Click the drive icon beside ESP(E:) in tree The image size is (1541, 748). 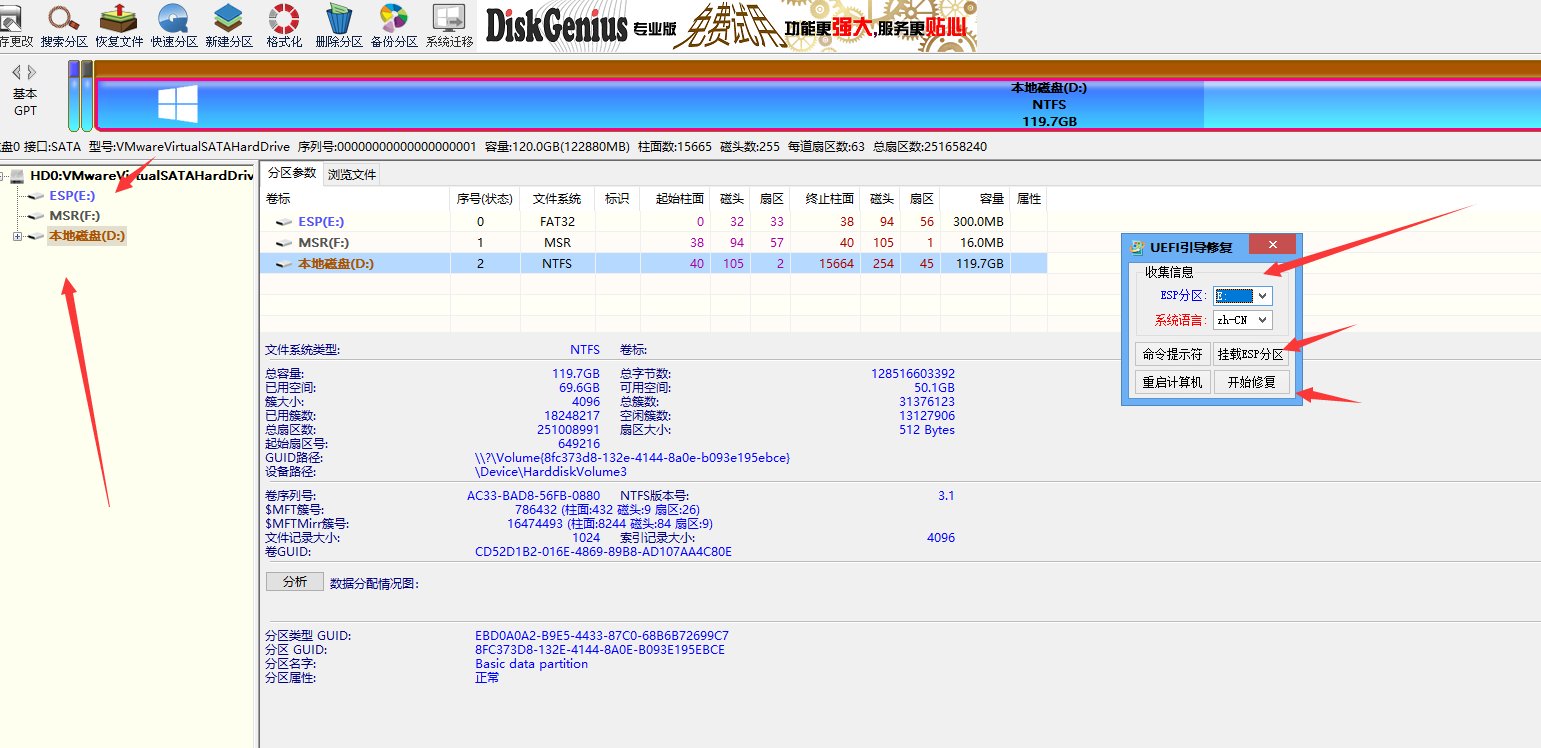(x=36, y=196)
